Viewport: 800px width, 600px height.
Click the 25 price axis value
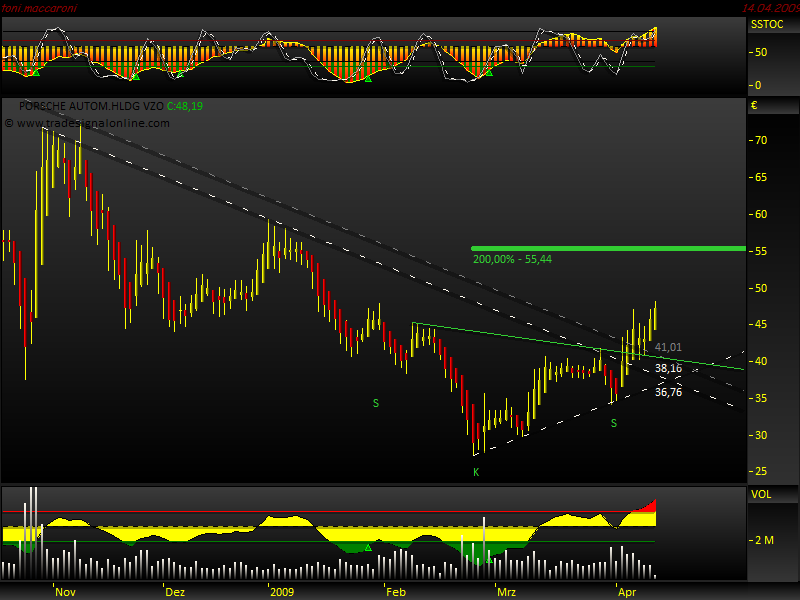[x=761, y=471]
